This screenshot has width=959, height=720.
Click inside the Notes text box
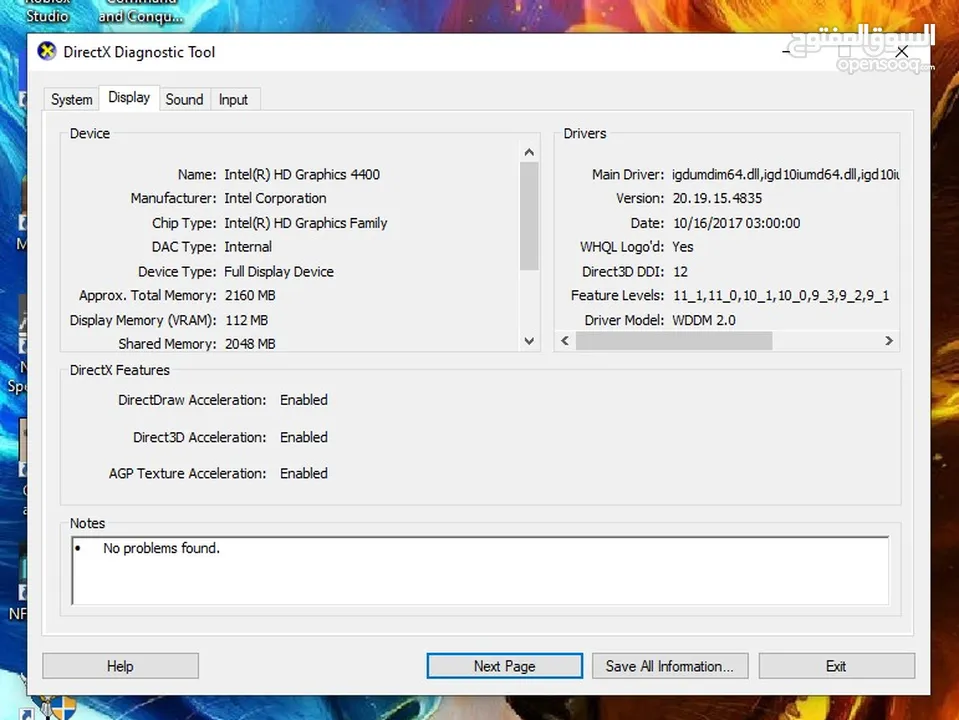tap(480, 571)
